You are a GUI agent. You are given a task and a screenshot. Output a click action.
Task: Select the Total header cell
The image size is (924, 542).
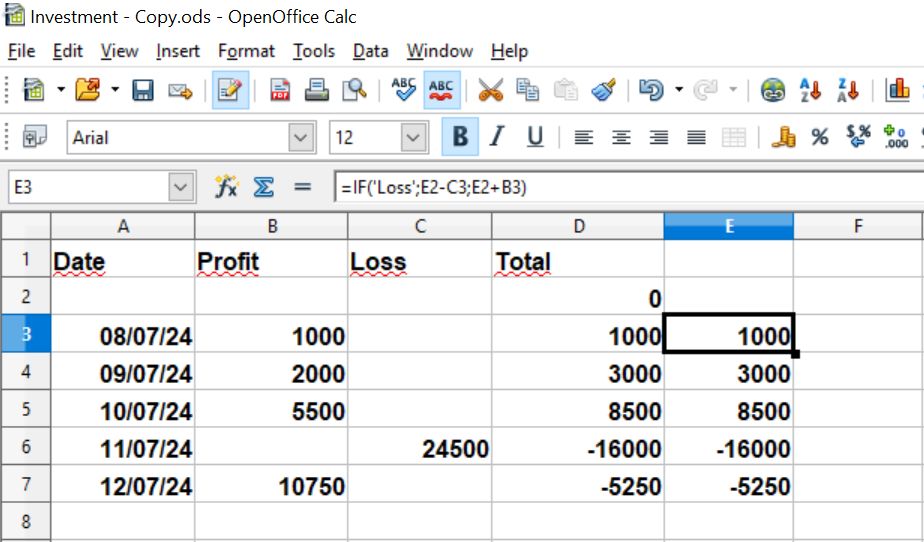point(578,259)
